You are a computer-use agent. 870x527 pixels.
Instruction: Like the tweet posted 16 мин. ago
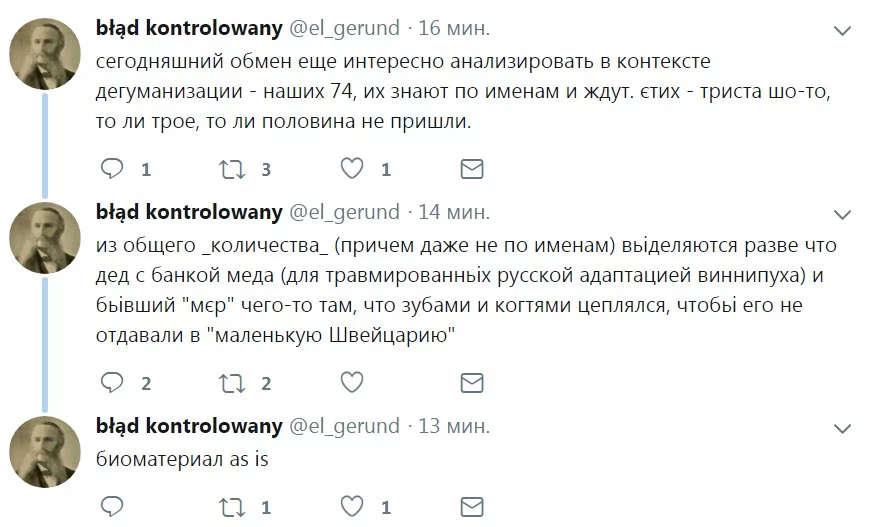(x=352, y=169)
